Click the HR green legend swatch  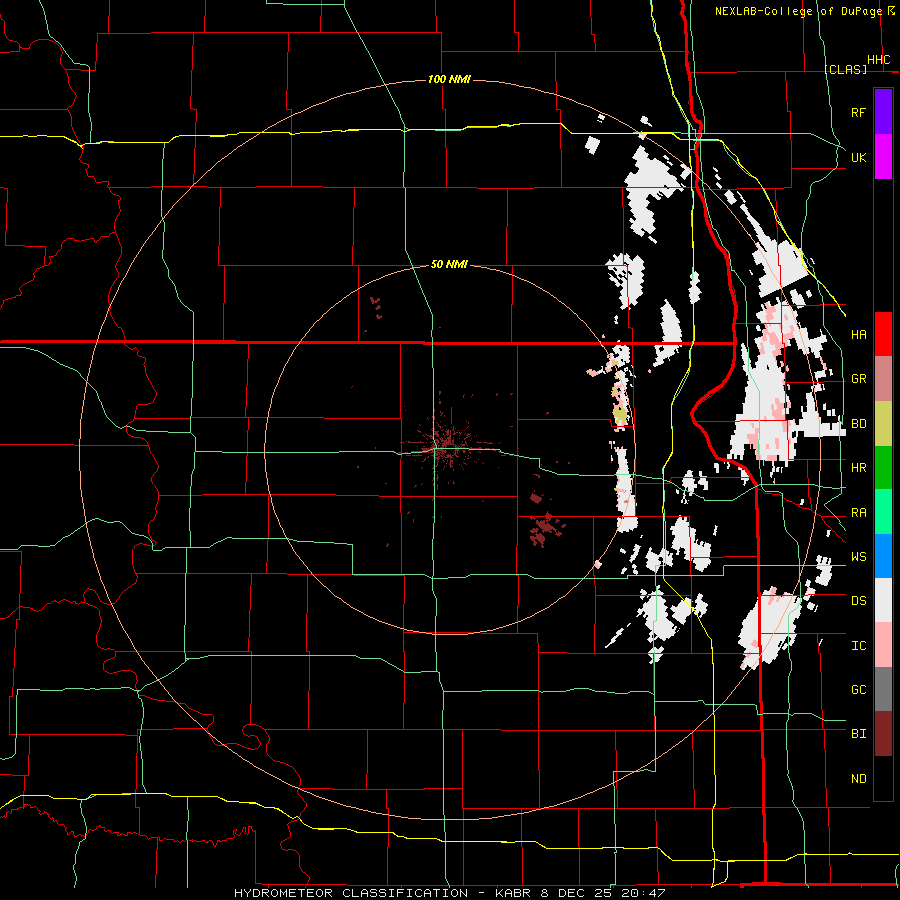point(883,467)
